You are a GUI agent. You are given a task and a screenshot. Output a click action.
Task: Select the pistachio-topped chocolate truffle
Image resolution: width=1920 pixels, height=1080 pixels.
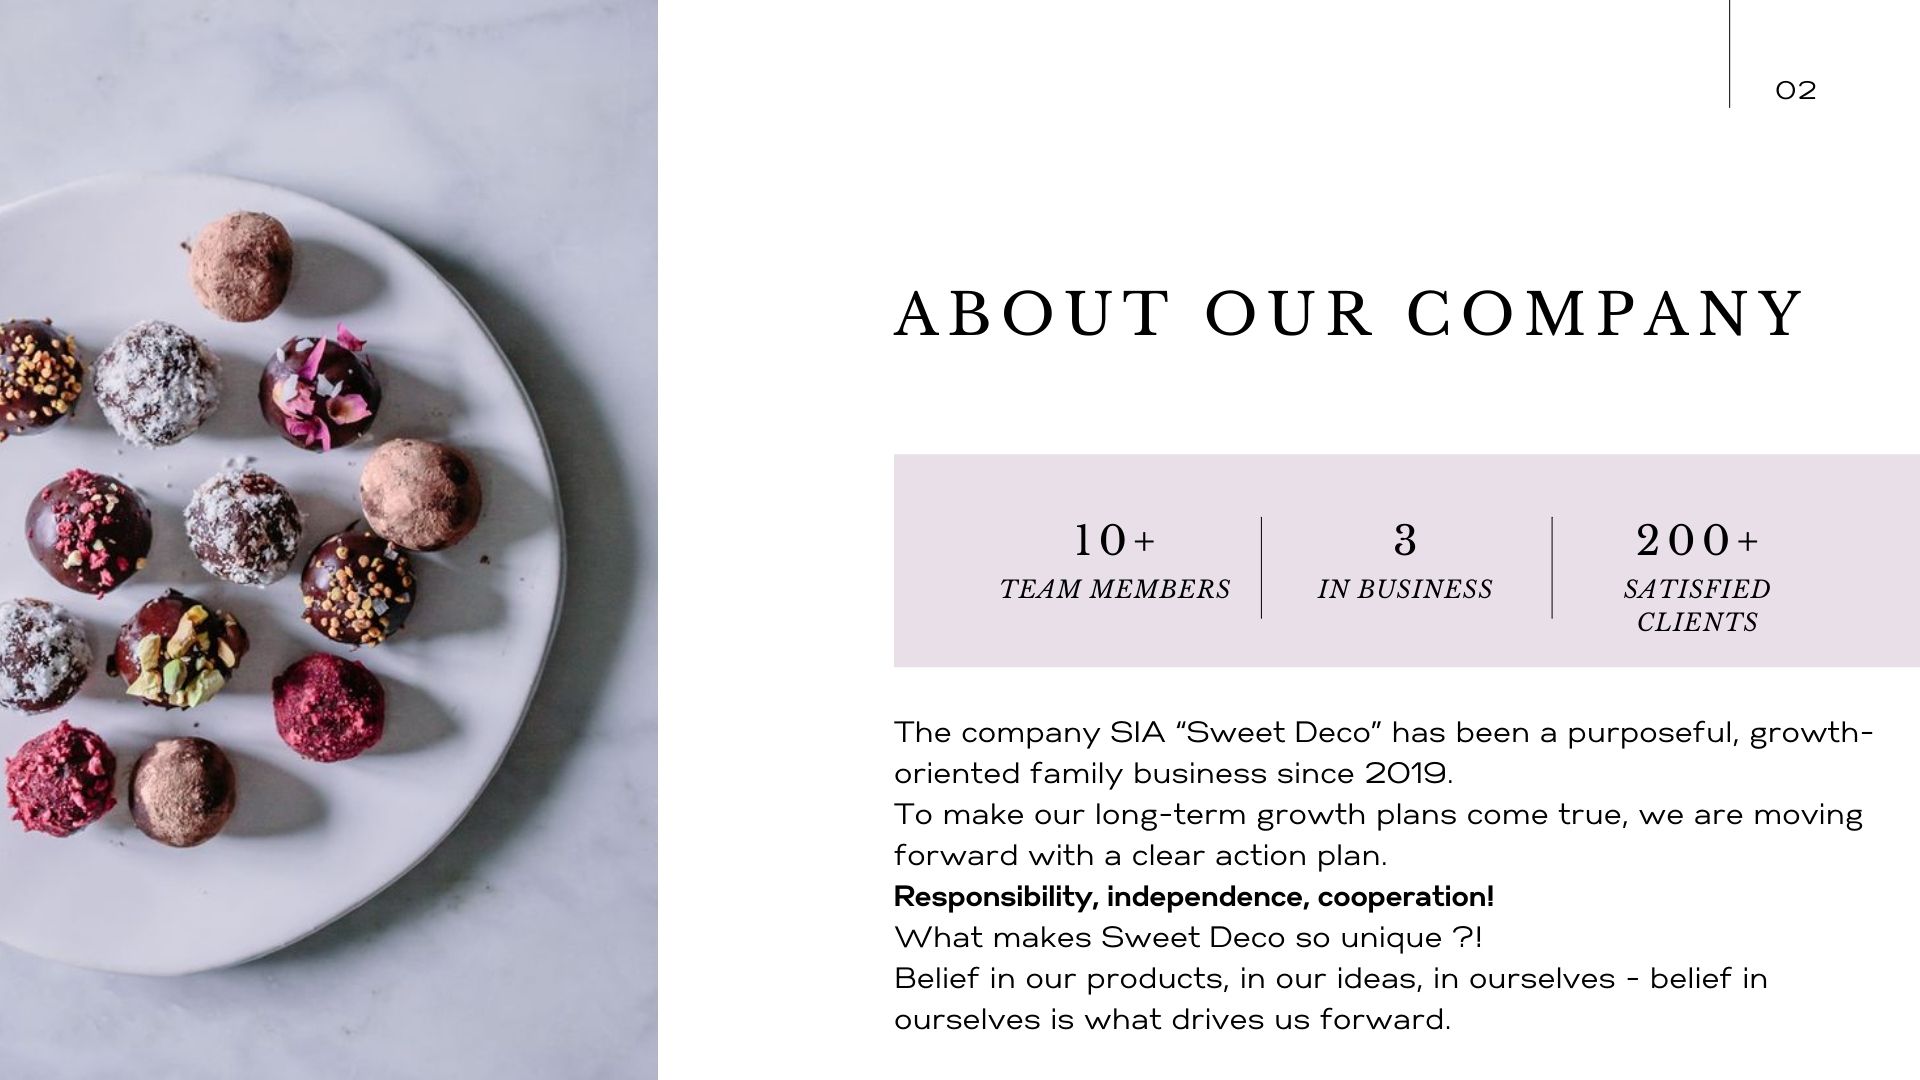point(181,650)
